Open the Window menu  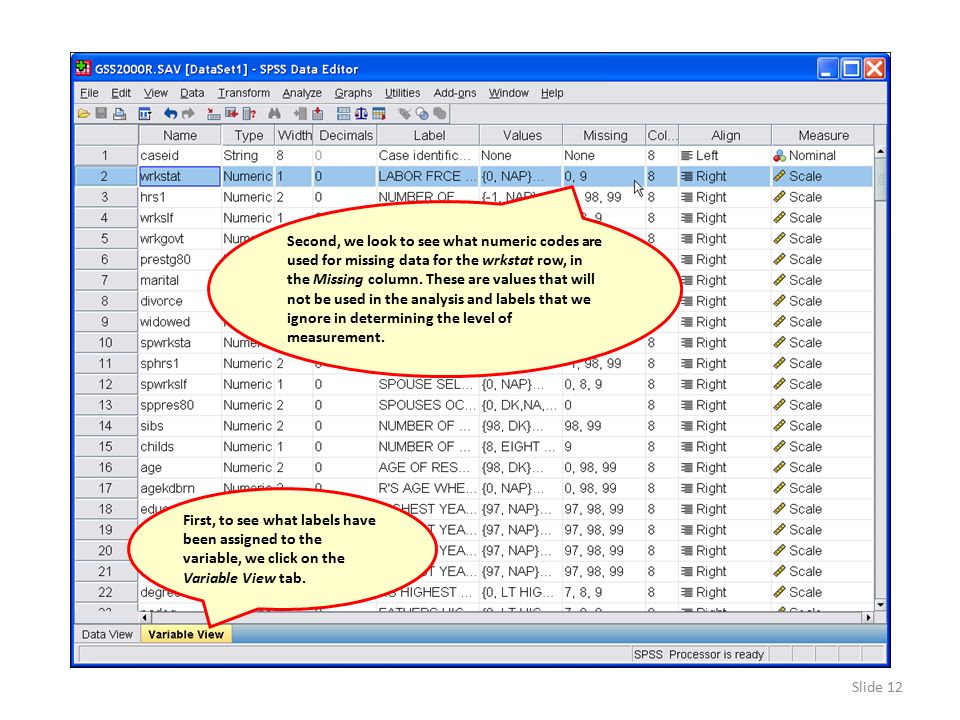coord(509,93)
